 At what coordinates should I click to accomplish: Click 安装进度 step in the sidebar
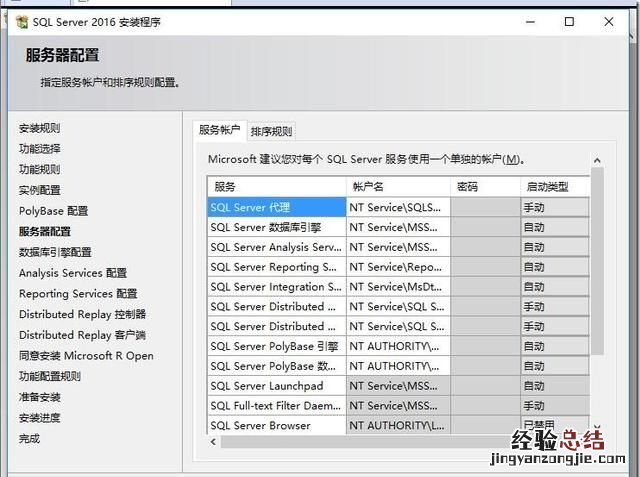40,418
